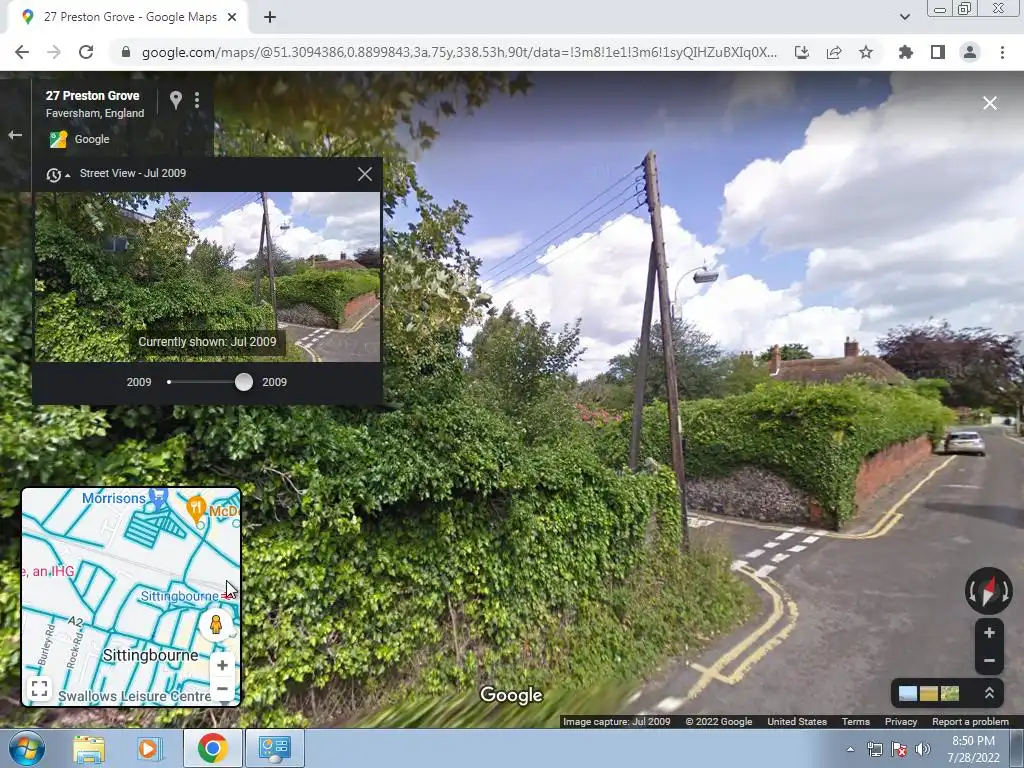The height and width of the screenshot is (768, 1024).
Task: Expand the imagery thumbnails strip
Action: pos(989,694)
